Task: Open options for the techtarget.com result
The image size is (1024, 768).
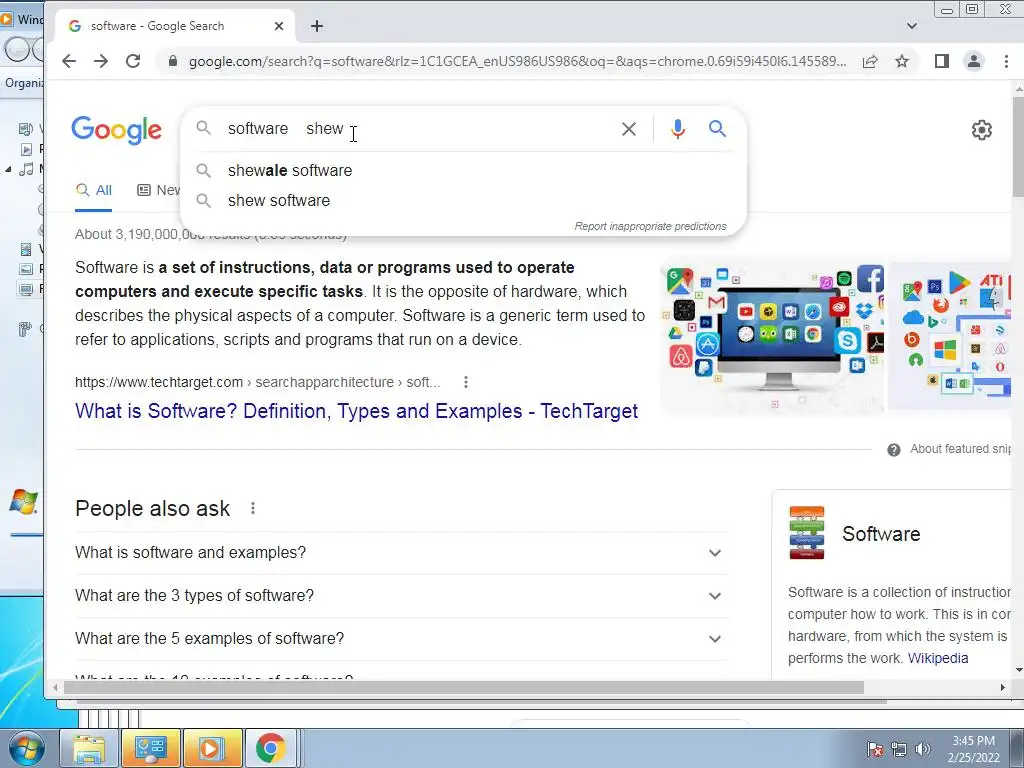Action: (x=466, y=382)
